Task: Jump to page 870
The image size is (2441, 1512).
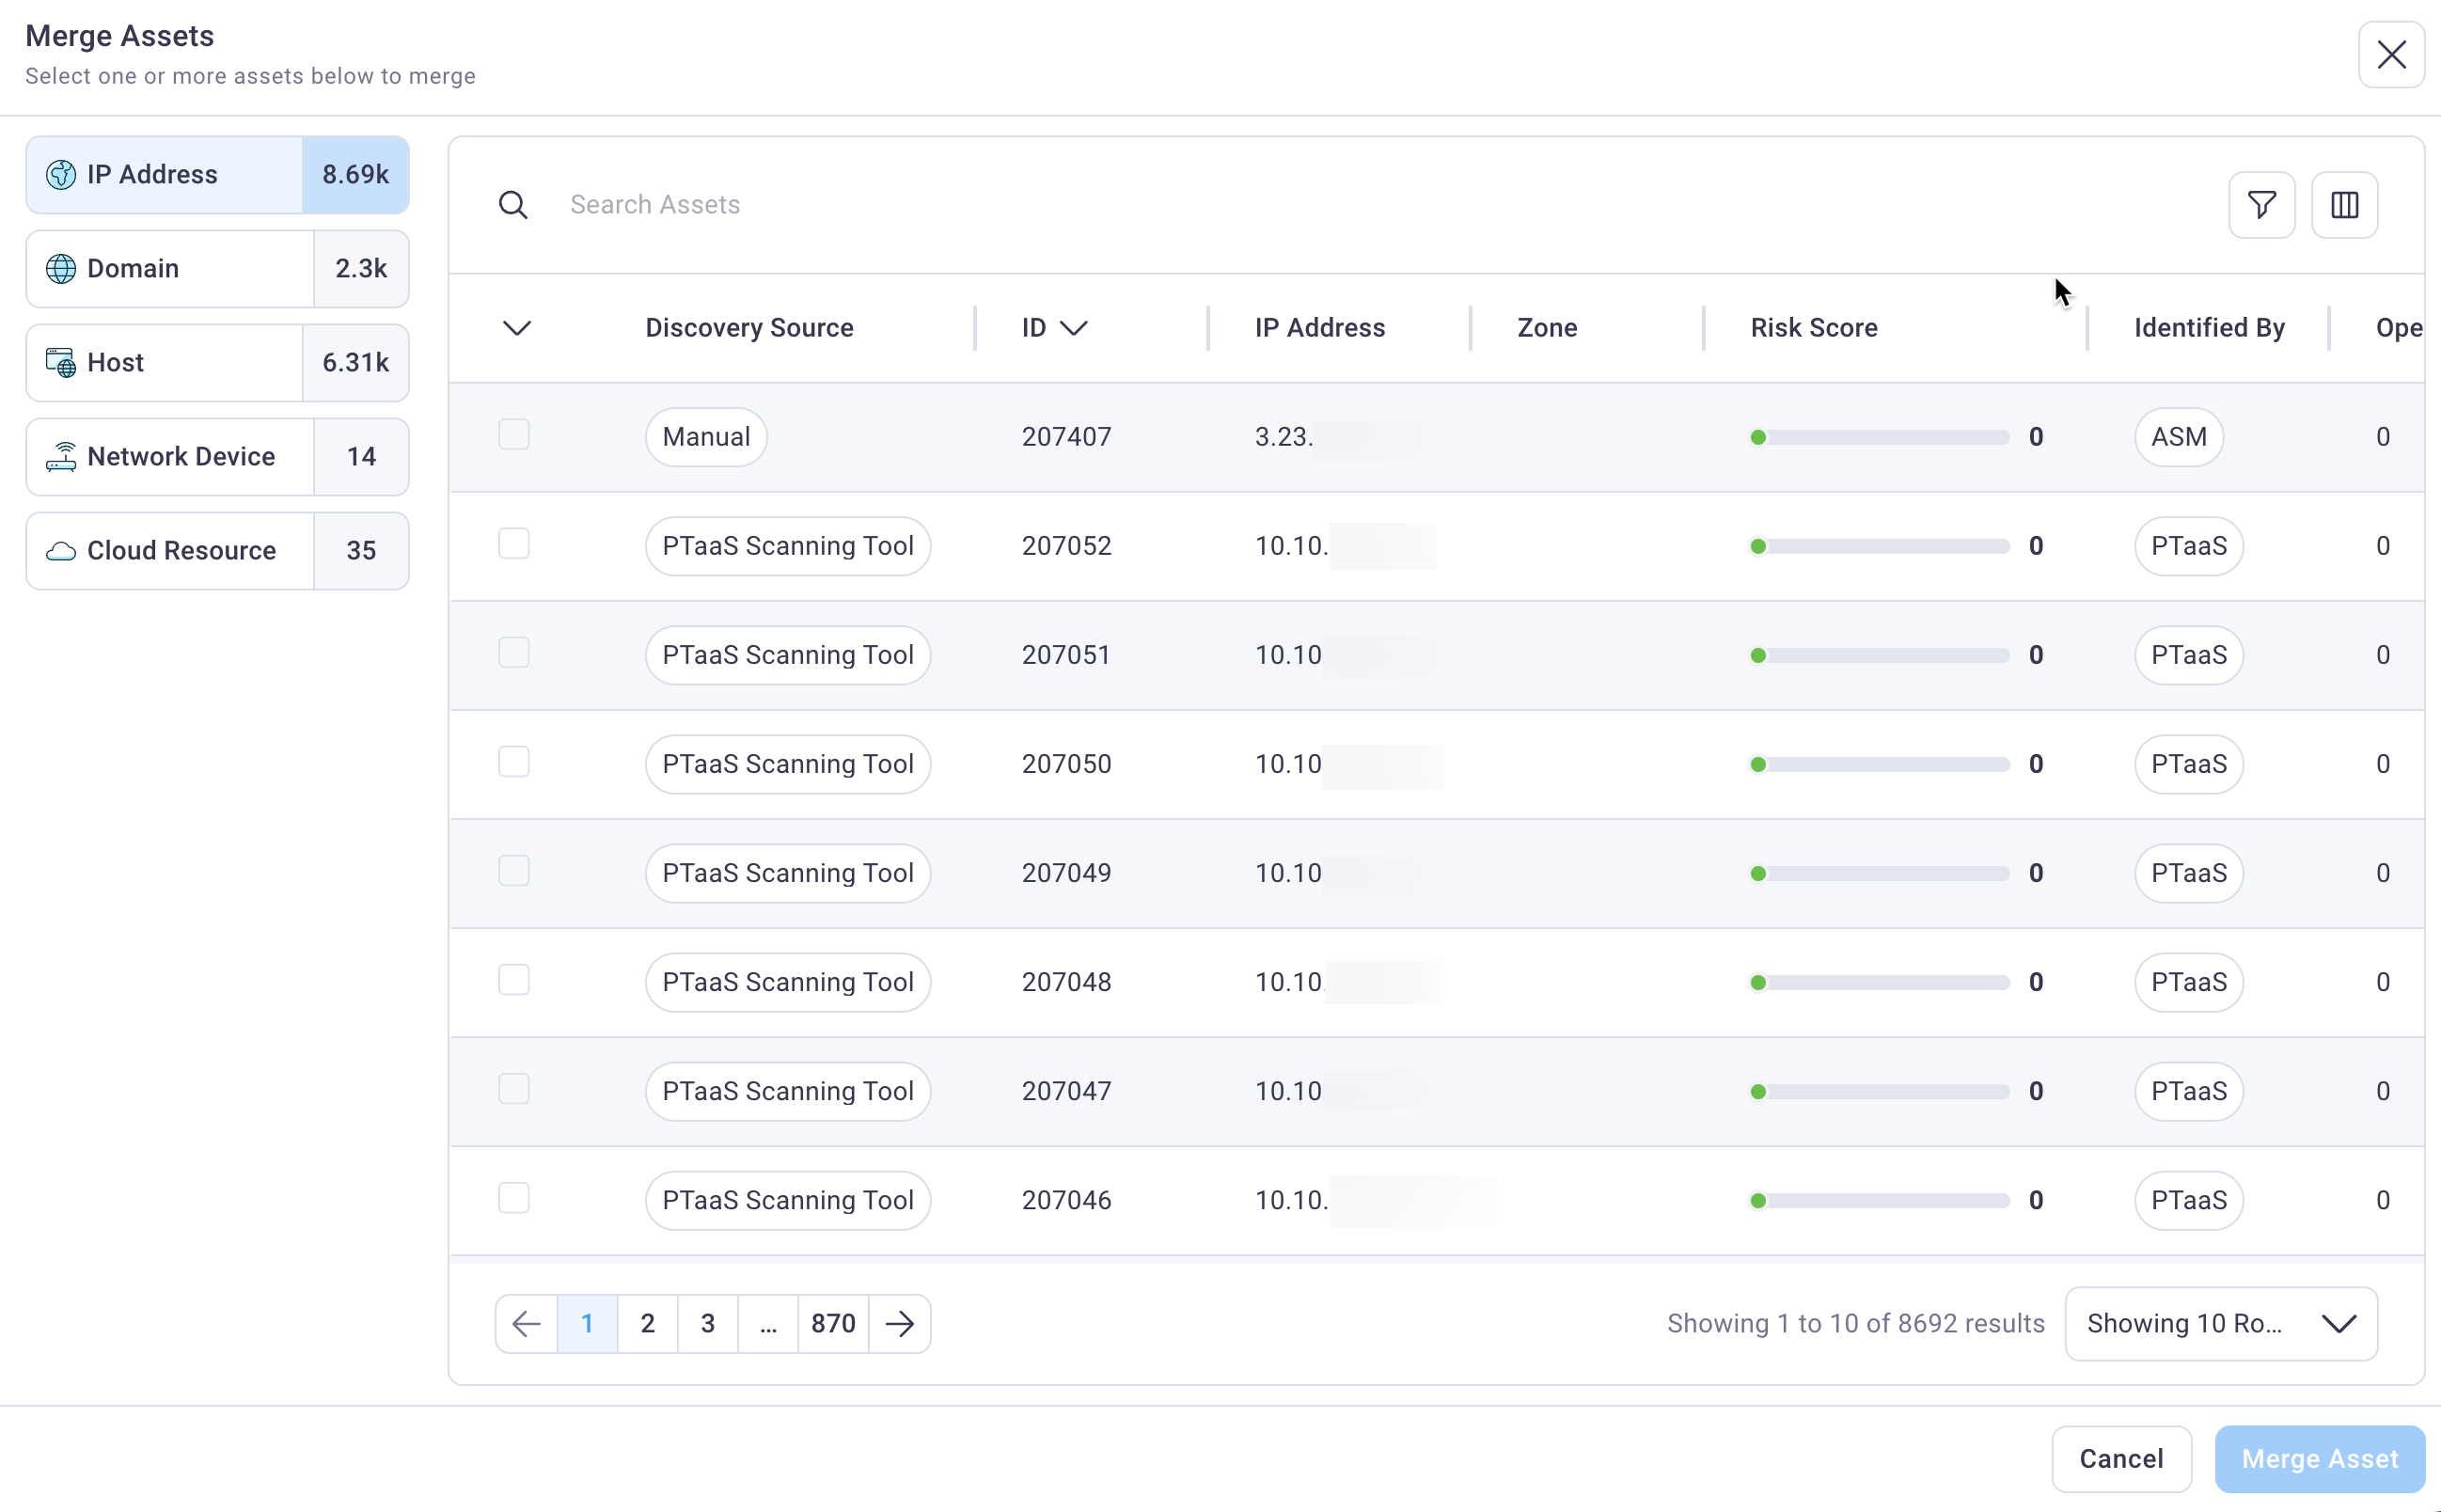Action: [833, 1323]
